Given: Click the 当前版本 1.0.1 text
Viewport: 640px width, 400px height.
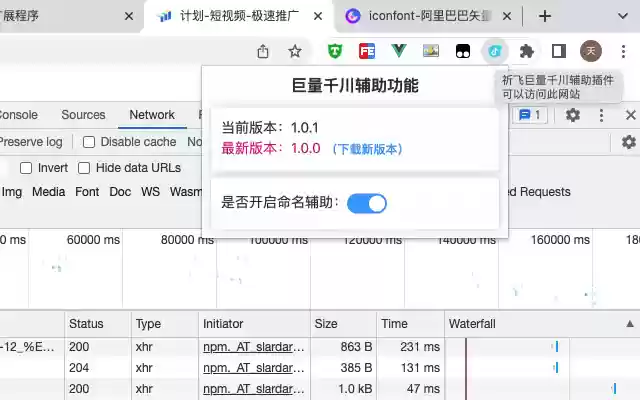Looking at the screenshot, I should pyautogui.click(x=270, y=128).
